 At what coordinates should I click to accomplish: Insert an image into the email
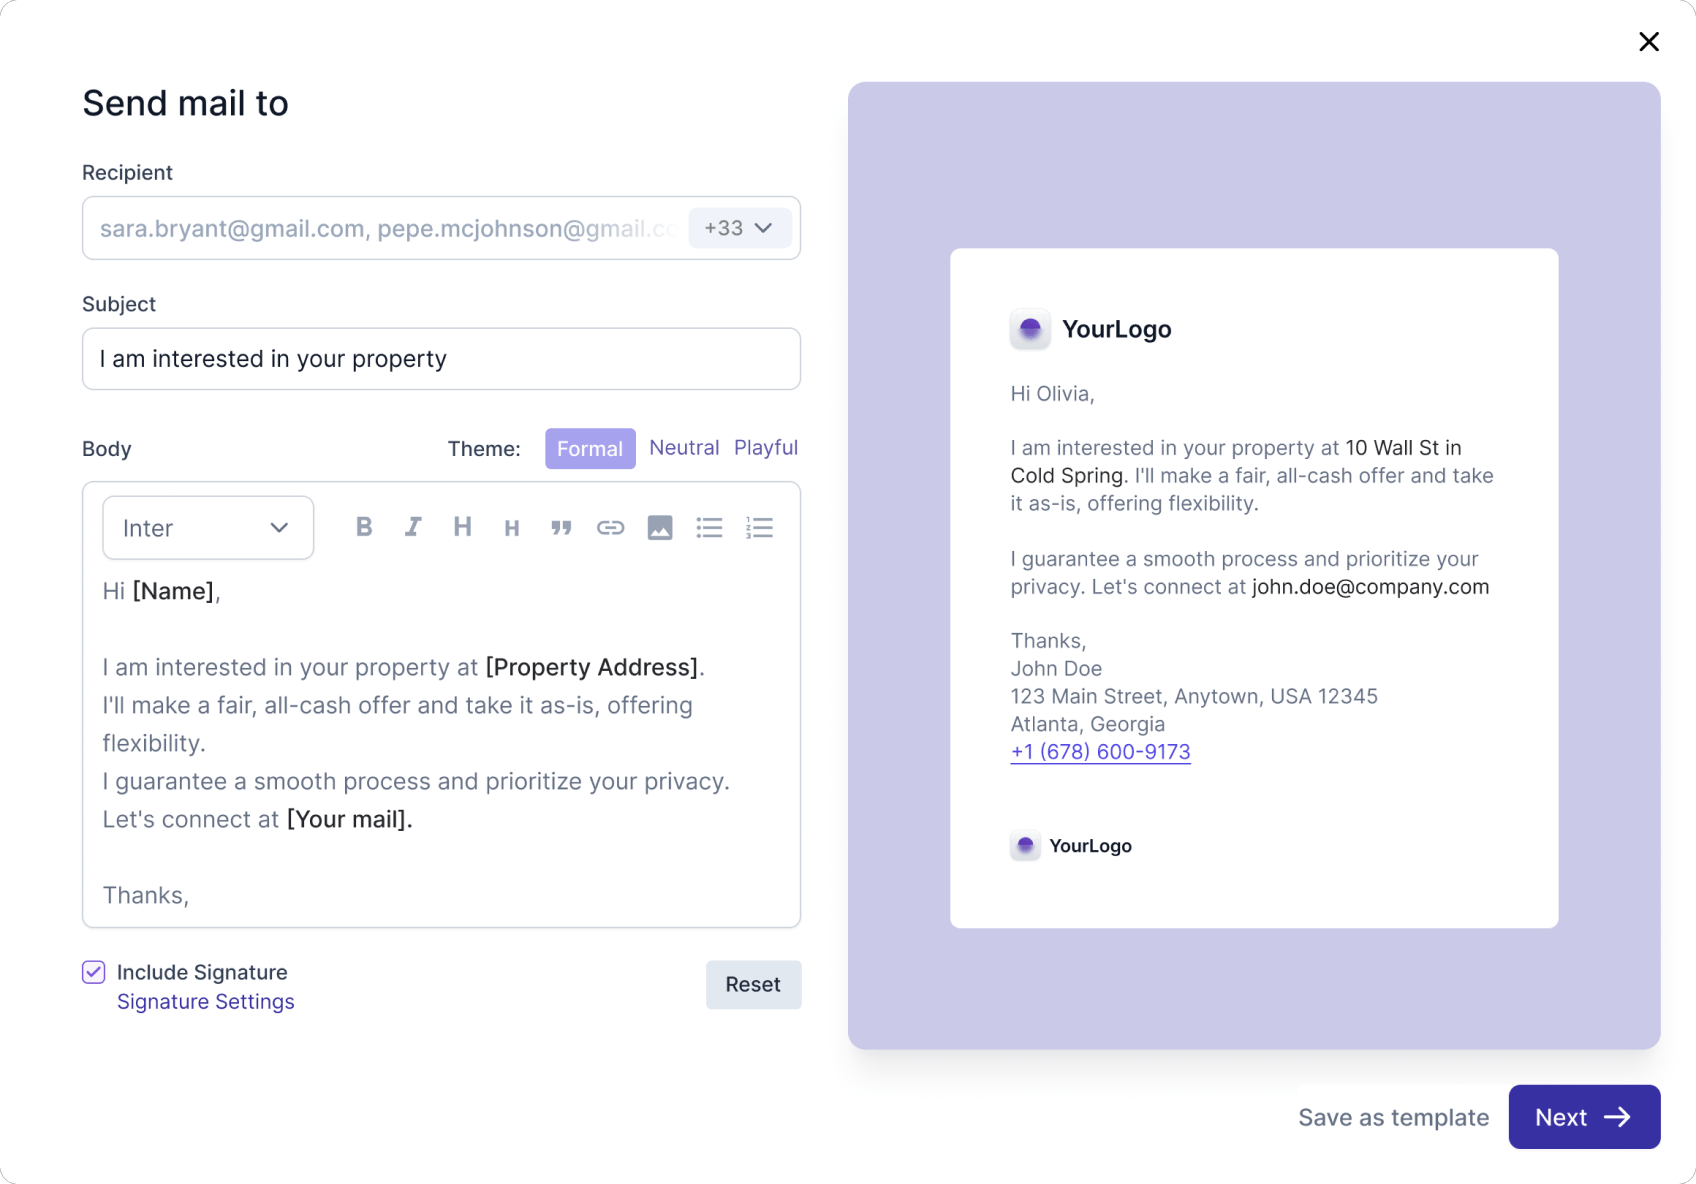click(x=660, y=527)
